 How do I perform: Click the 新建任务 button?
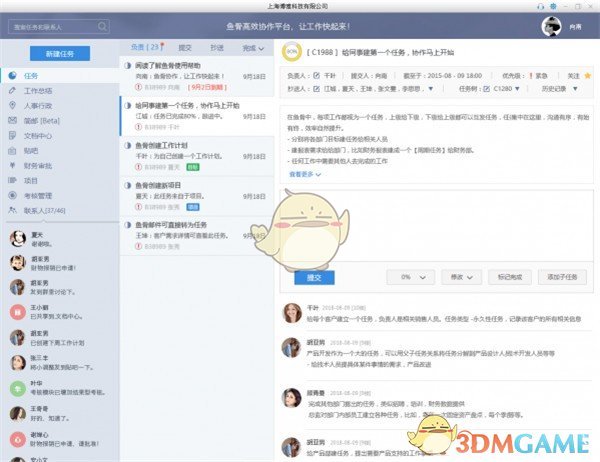60,54
